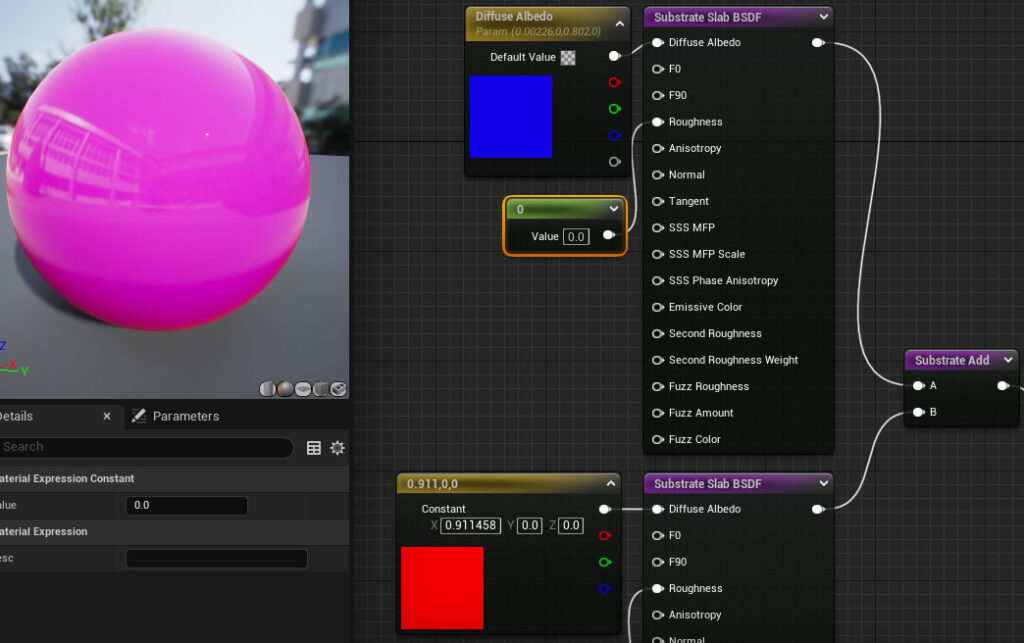Screen dimensions: 1024x643
Task: Collapse the 0.911,0,0 constant node
Action: (611, 483)
